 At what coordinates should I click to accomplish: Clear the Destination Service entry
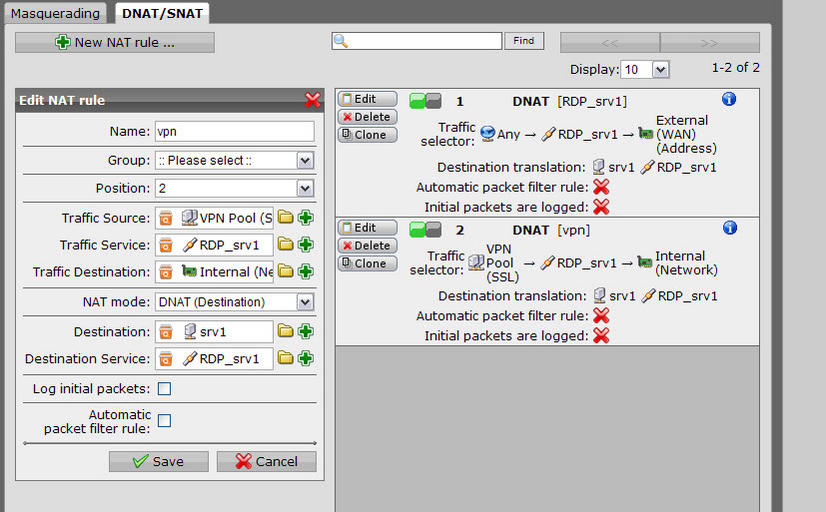coord(166,359)
